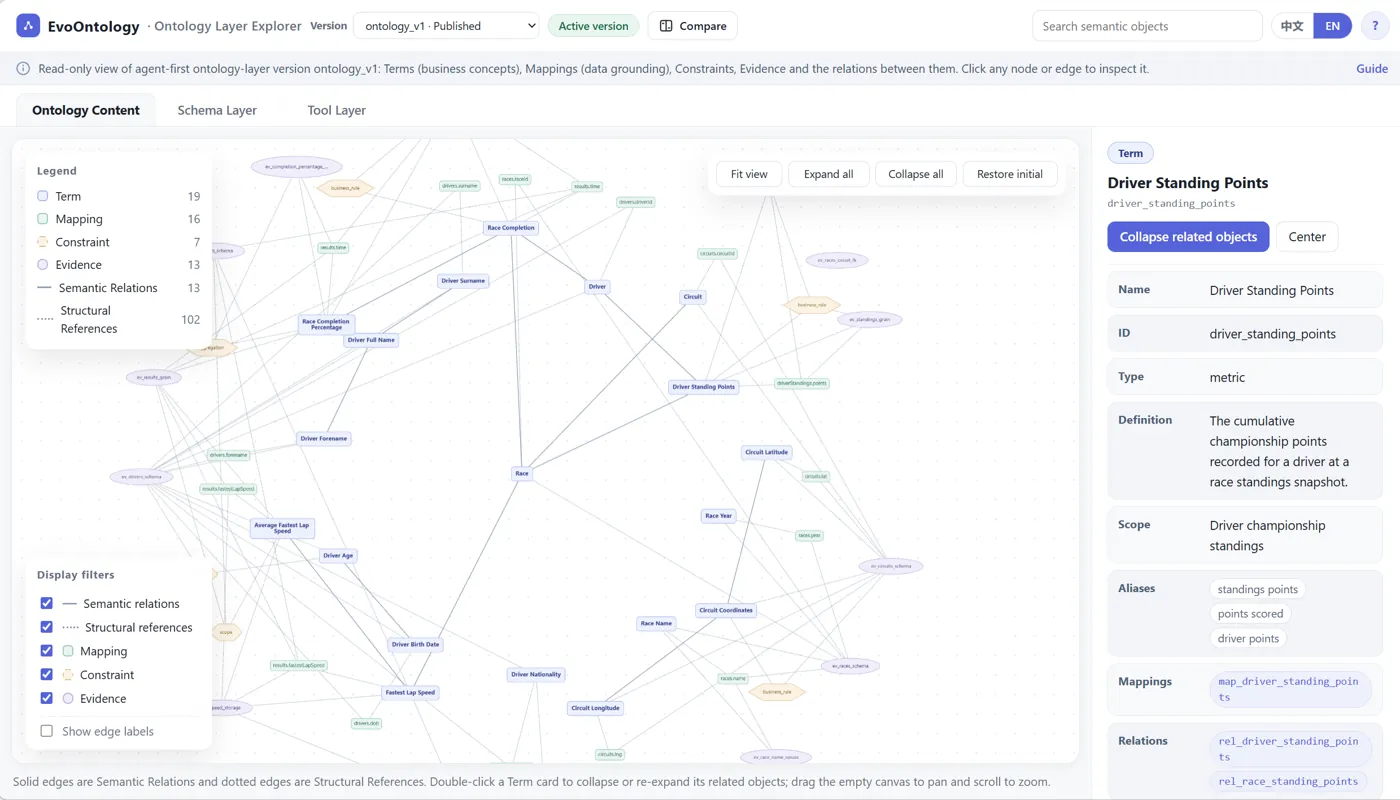
Task: Switch to Tool Layer tab
Action: click(x=336, y=110)
